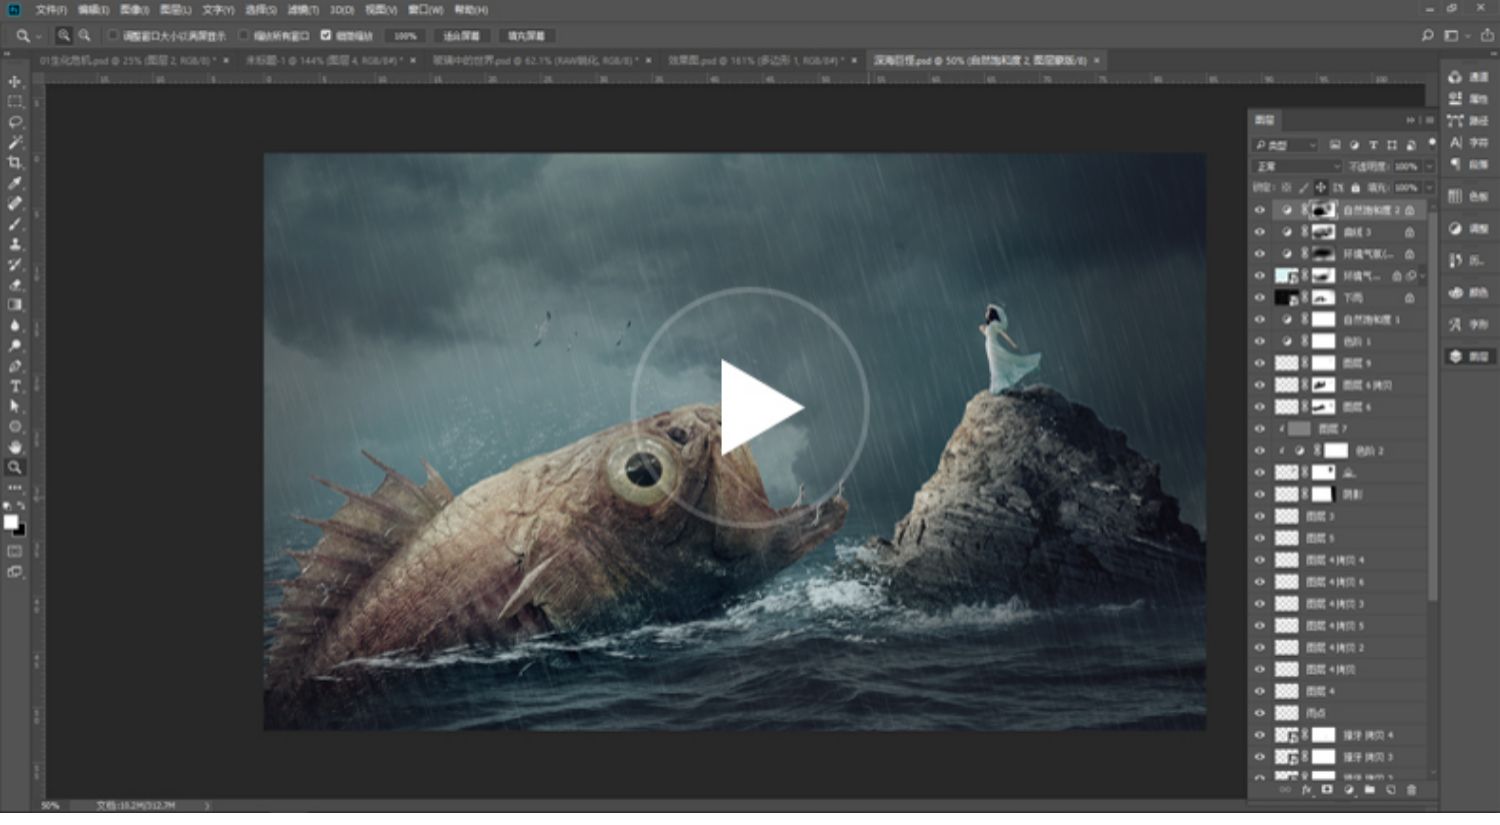The image size is (1500, 825).
Task: Click the 适合屏幕 button
Action: coord(461,36)
